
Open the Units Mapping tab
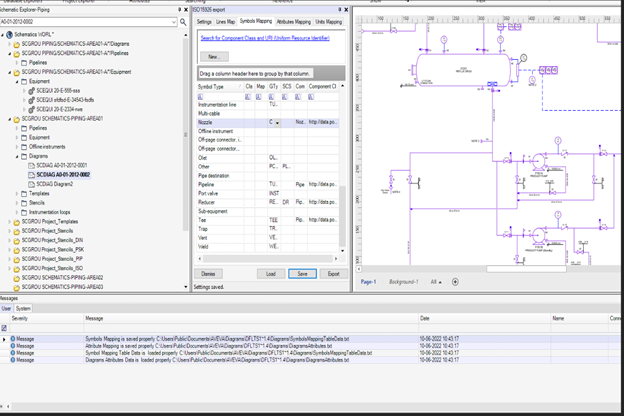(x=329, y=22)
